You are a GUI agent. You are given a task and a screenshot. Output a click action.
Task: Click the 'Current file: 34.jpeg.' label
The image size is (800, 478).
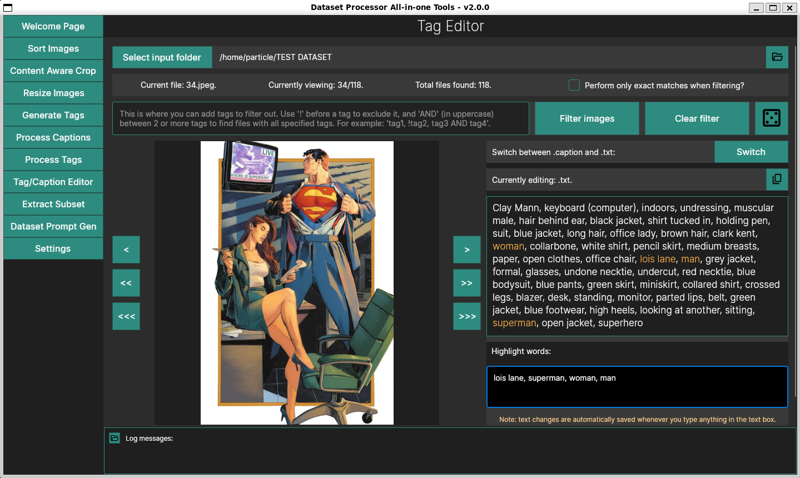tap(179, 85)
